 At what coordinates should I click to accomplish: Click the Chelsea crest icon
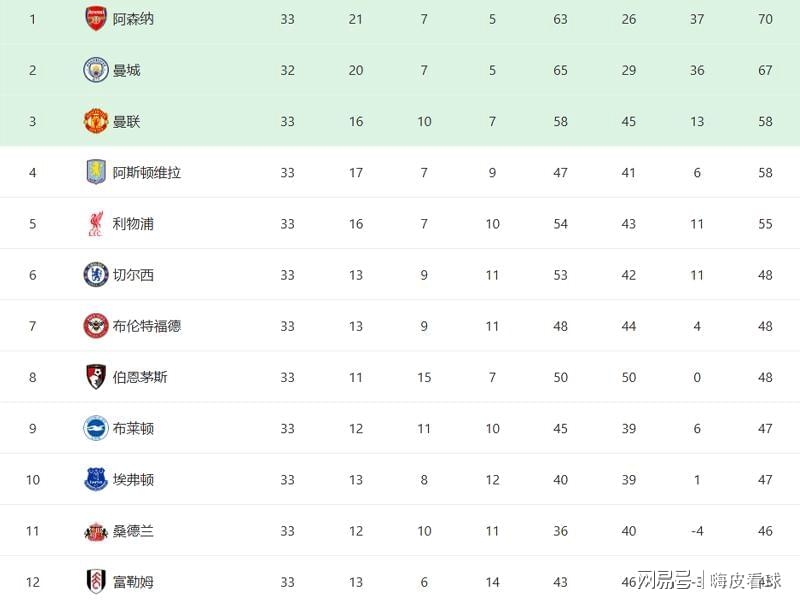pyautogui.click(x=95, y=275)
